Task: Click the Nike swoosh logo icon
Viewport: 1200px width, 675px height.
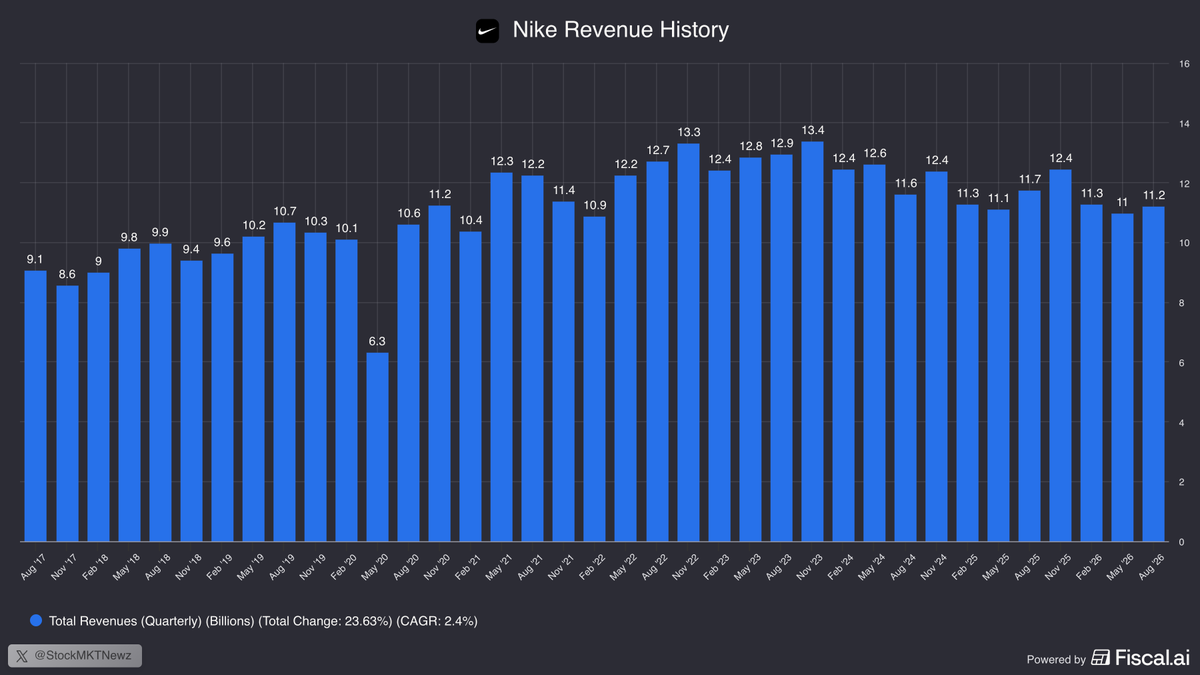Action: click(x=487, y=30)
